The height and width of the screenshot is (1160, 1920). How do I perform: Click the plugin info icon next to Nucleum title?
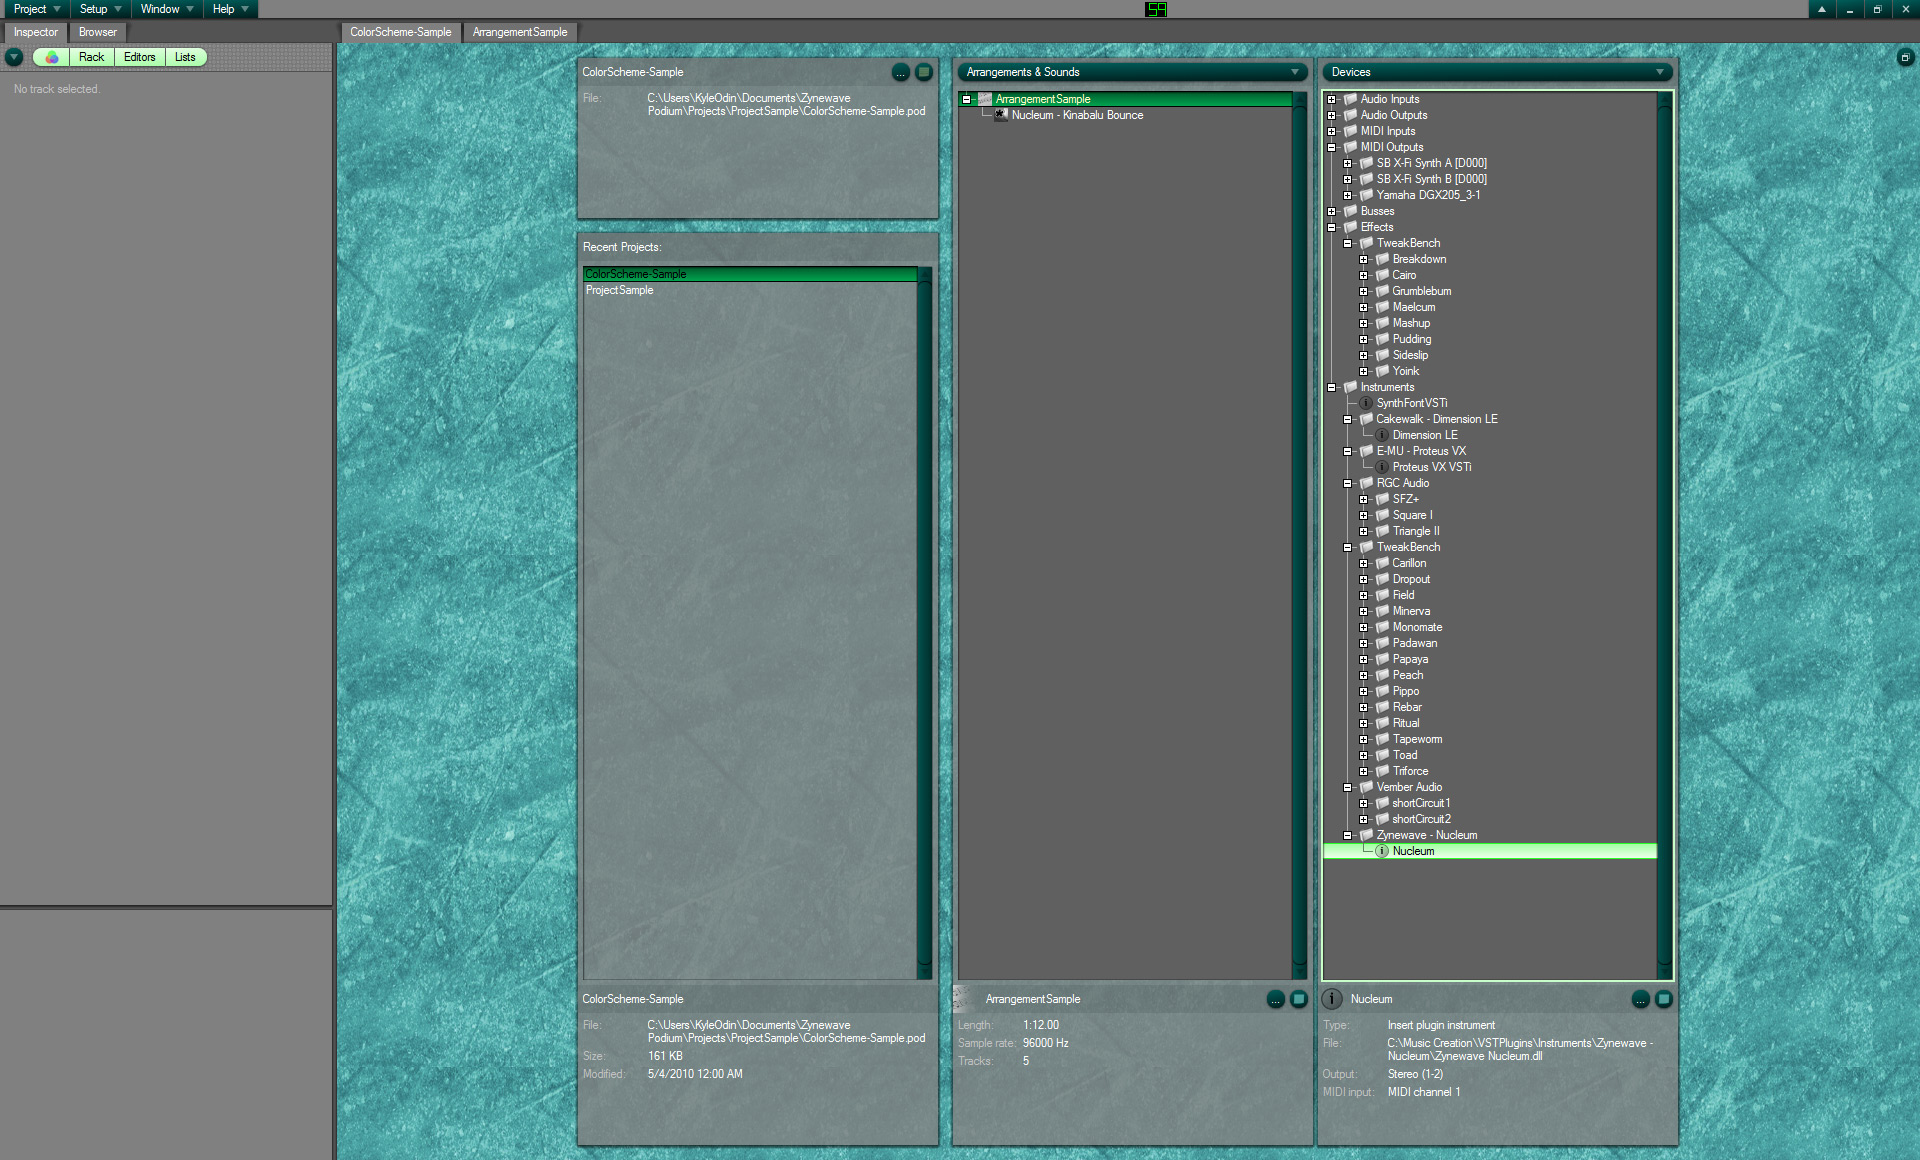(1333, 999)
